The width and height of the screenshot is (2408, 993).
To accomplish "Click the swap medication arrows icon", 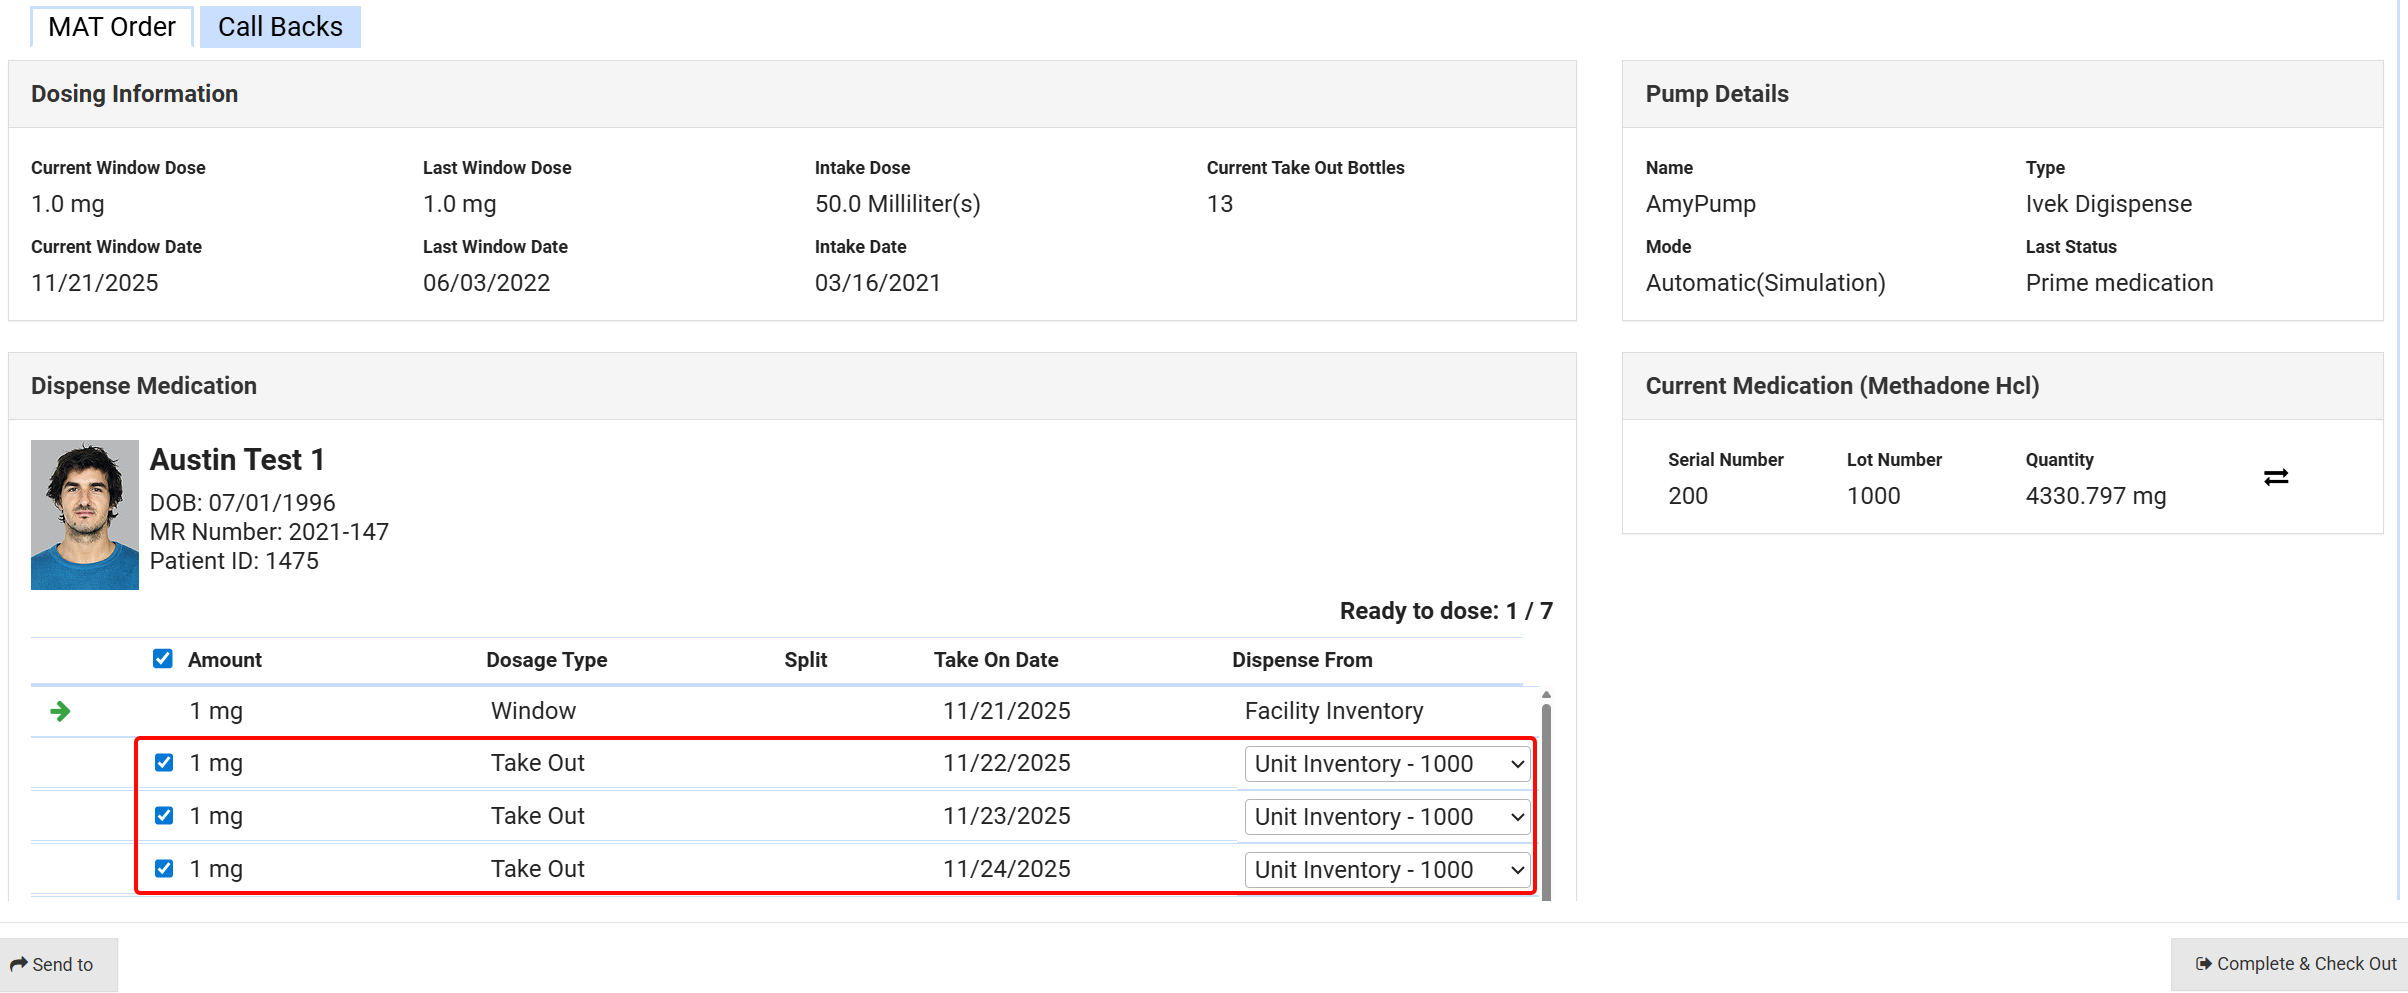I will (x=2275, y=478).
